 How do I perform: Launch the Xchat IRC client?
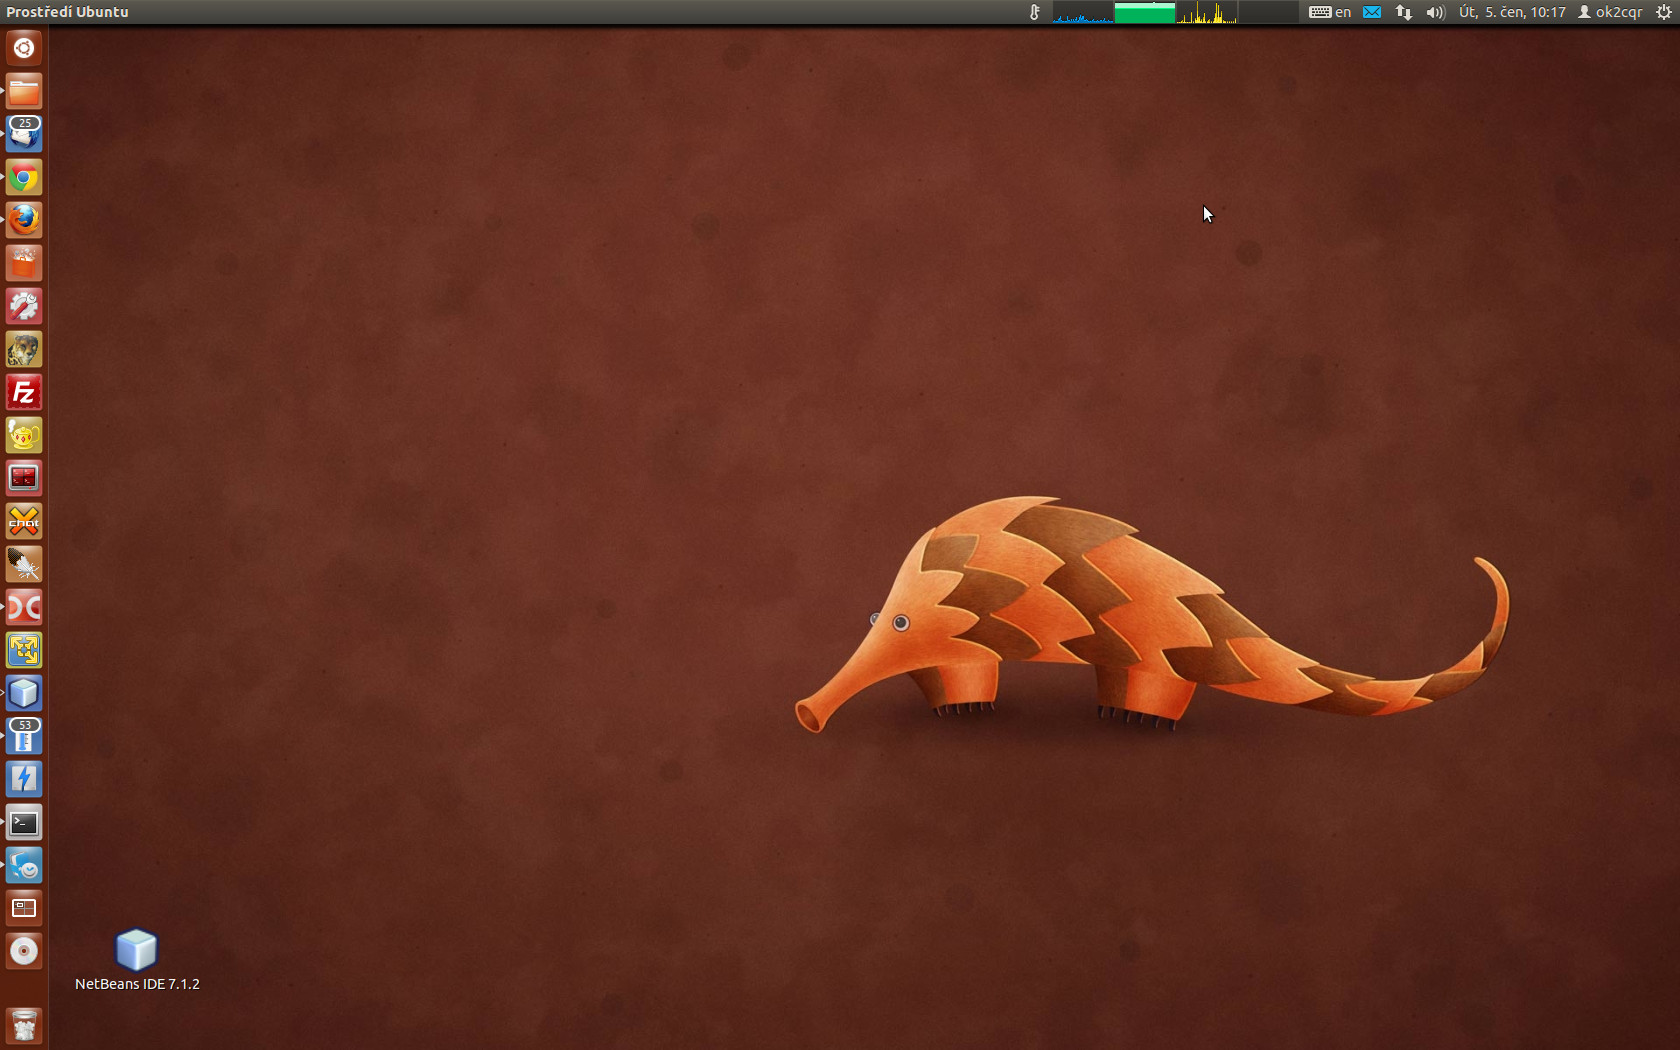(x=24, y=521)
